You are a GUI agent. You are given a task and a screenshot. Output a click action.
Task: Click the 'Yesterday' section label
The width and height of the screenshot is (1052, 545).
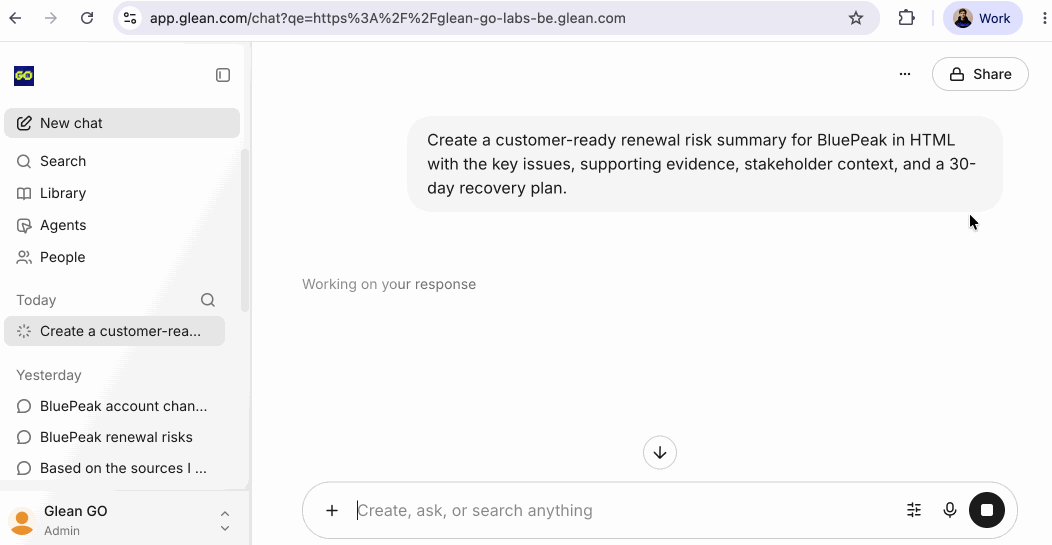point(49,375)
